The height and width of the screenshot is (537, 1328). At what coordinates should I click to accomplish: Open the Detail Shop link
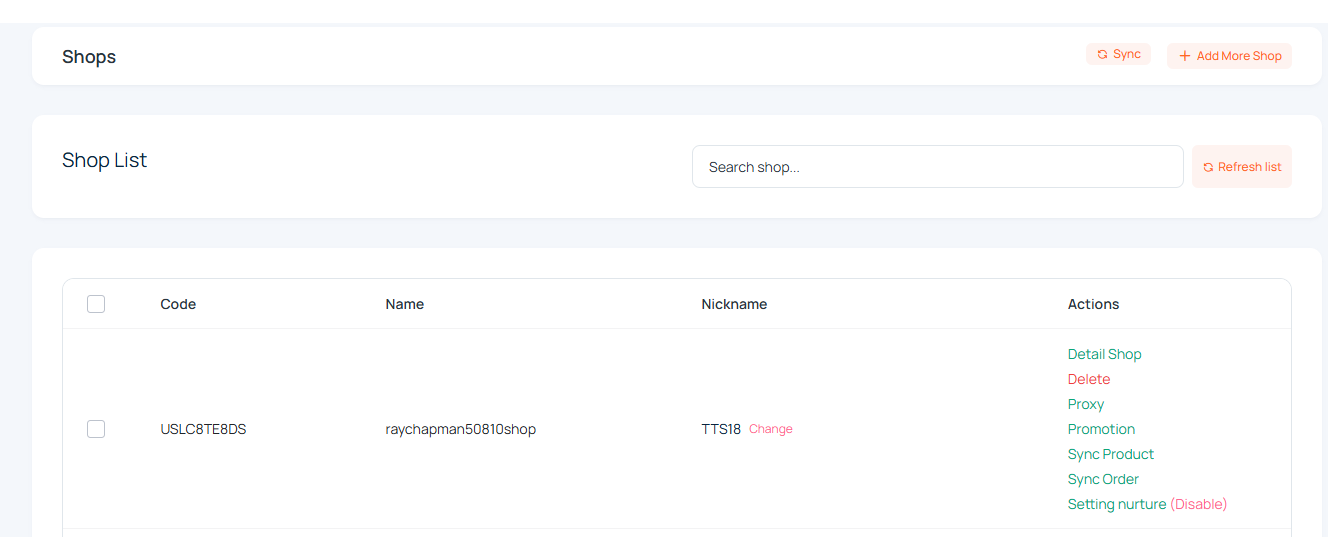click(1104, 354)
